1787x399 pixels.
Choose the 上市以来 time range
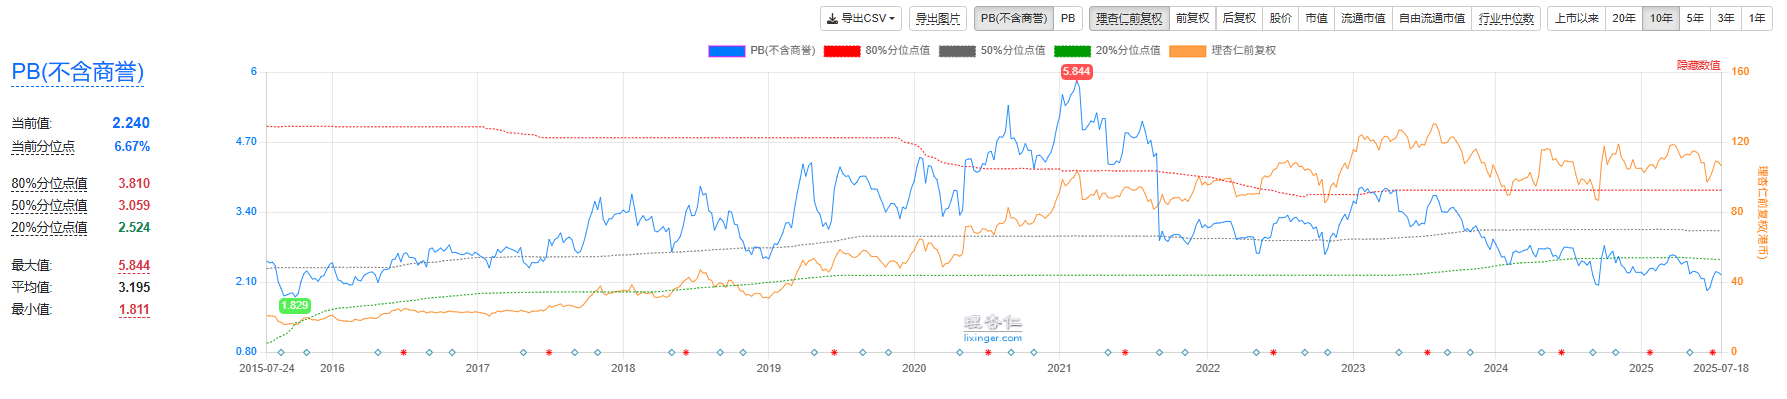click(x=1577, y=18)
